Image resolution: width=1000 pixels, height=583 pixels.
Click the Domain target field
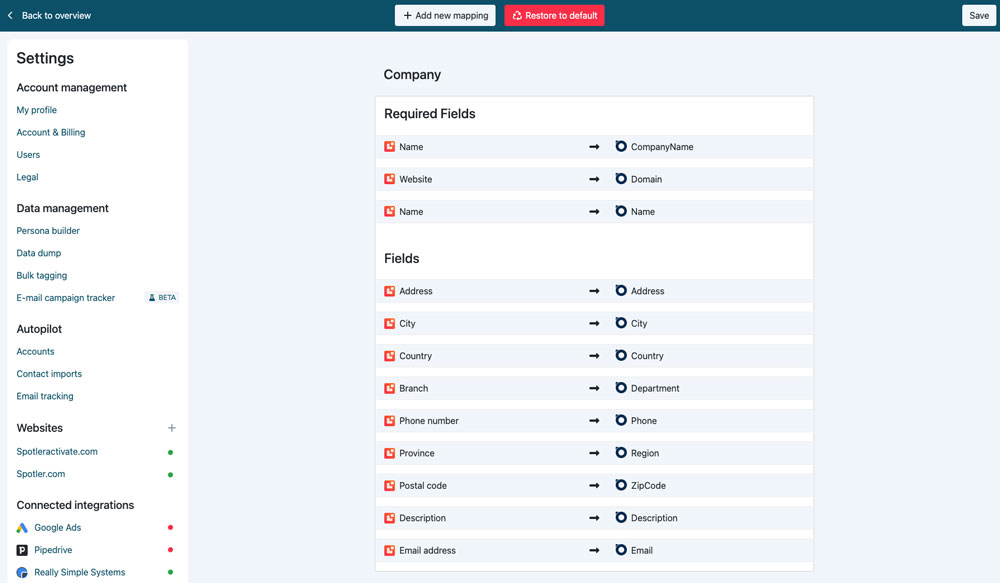coord(646,179)
